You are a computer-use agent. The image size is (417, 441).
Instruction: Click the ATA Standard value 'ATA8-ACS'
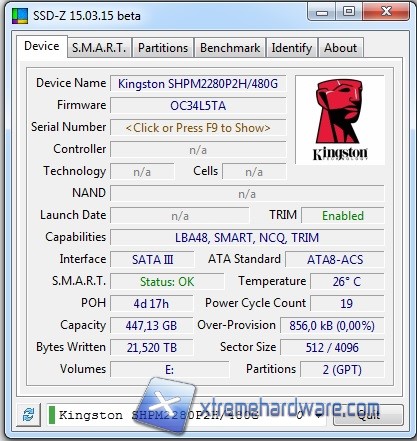pos(335,259)
